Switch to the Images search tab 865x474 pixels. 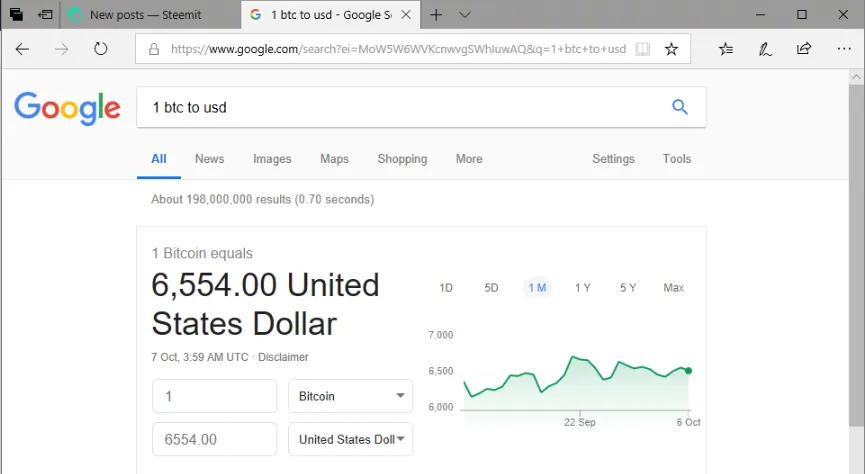point(272,159)
